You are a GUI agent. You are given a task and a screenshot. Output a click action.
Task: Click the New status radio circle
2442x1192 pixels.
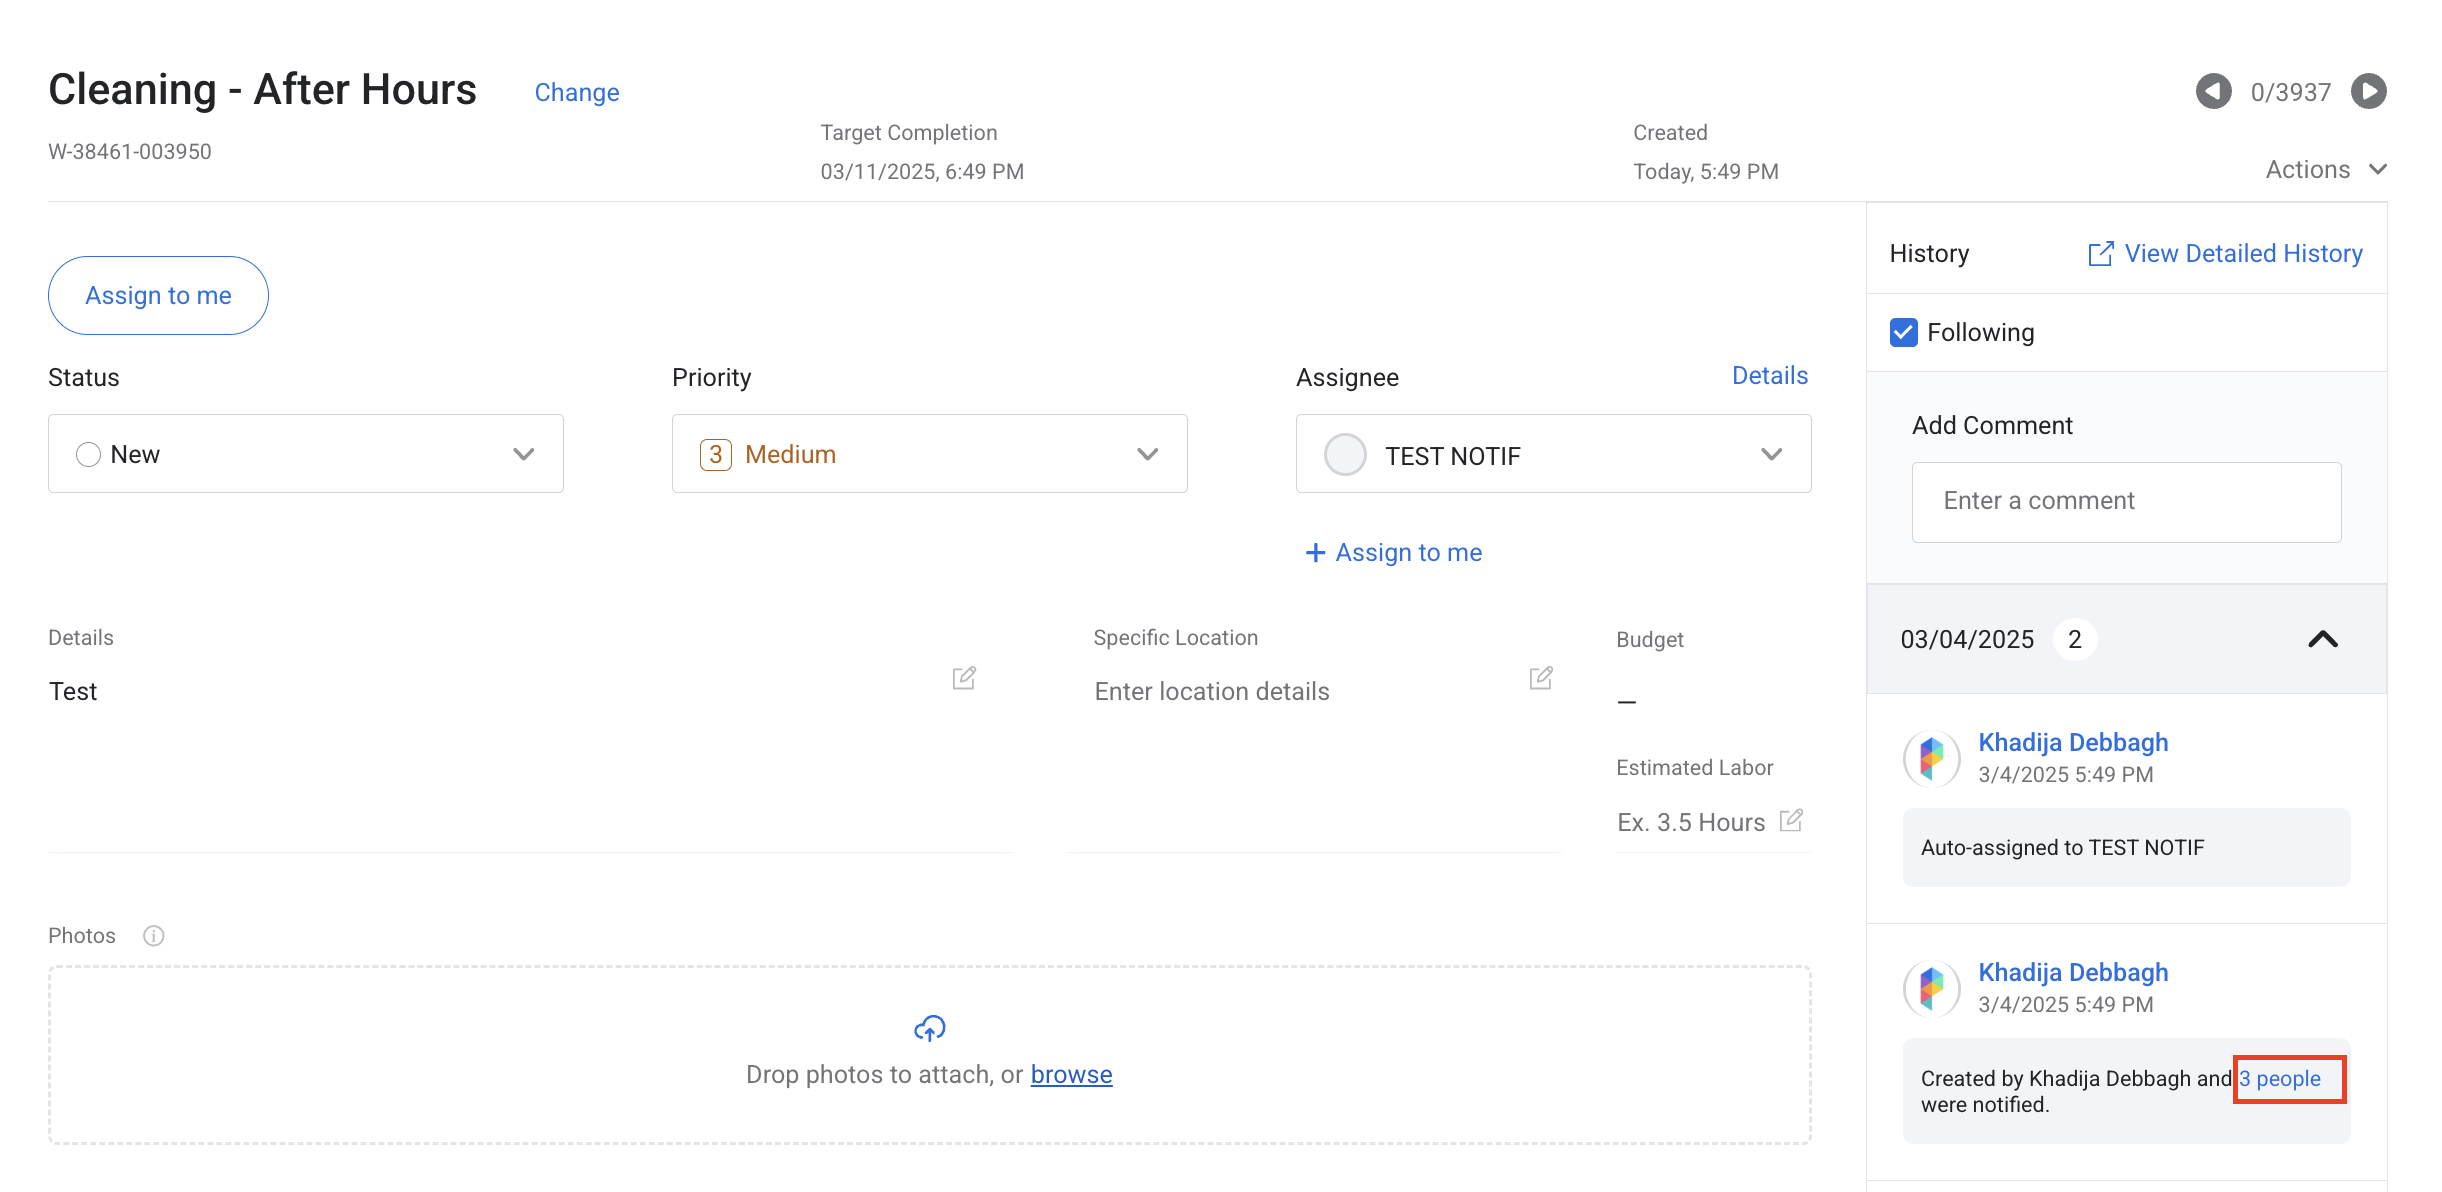click(x=88, y=454)
